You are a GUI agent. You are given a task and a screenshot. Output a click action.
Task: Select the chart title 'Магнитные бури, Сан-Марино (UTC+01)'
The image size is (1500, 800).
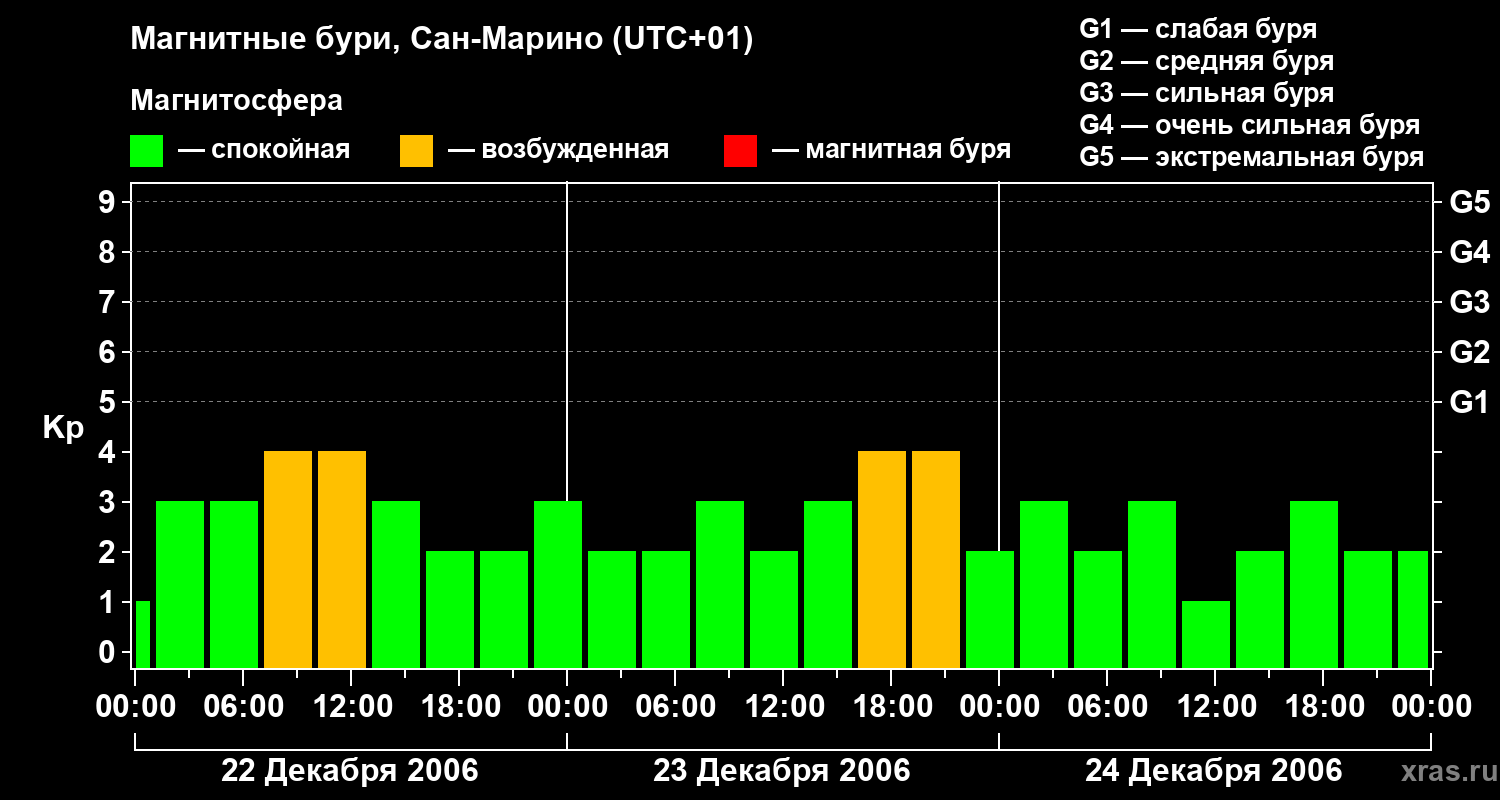441,40
